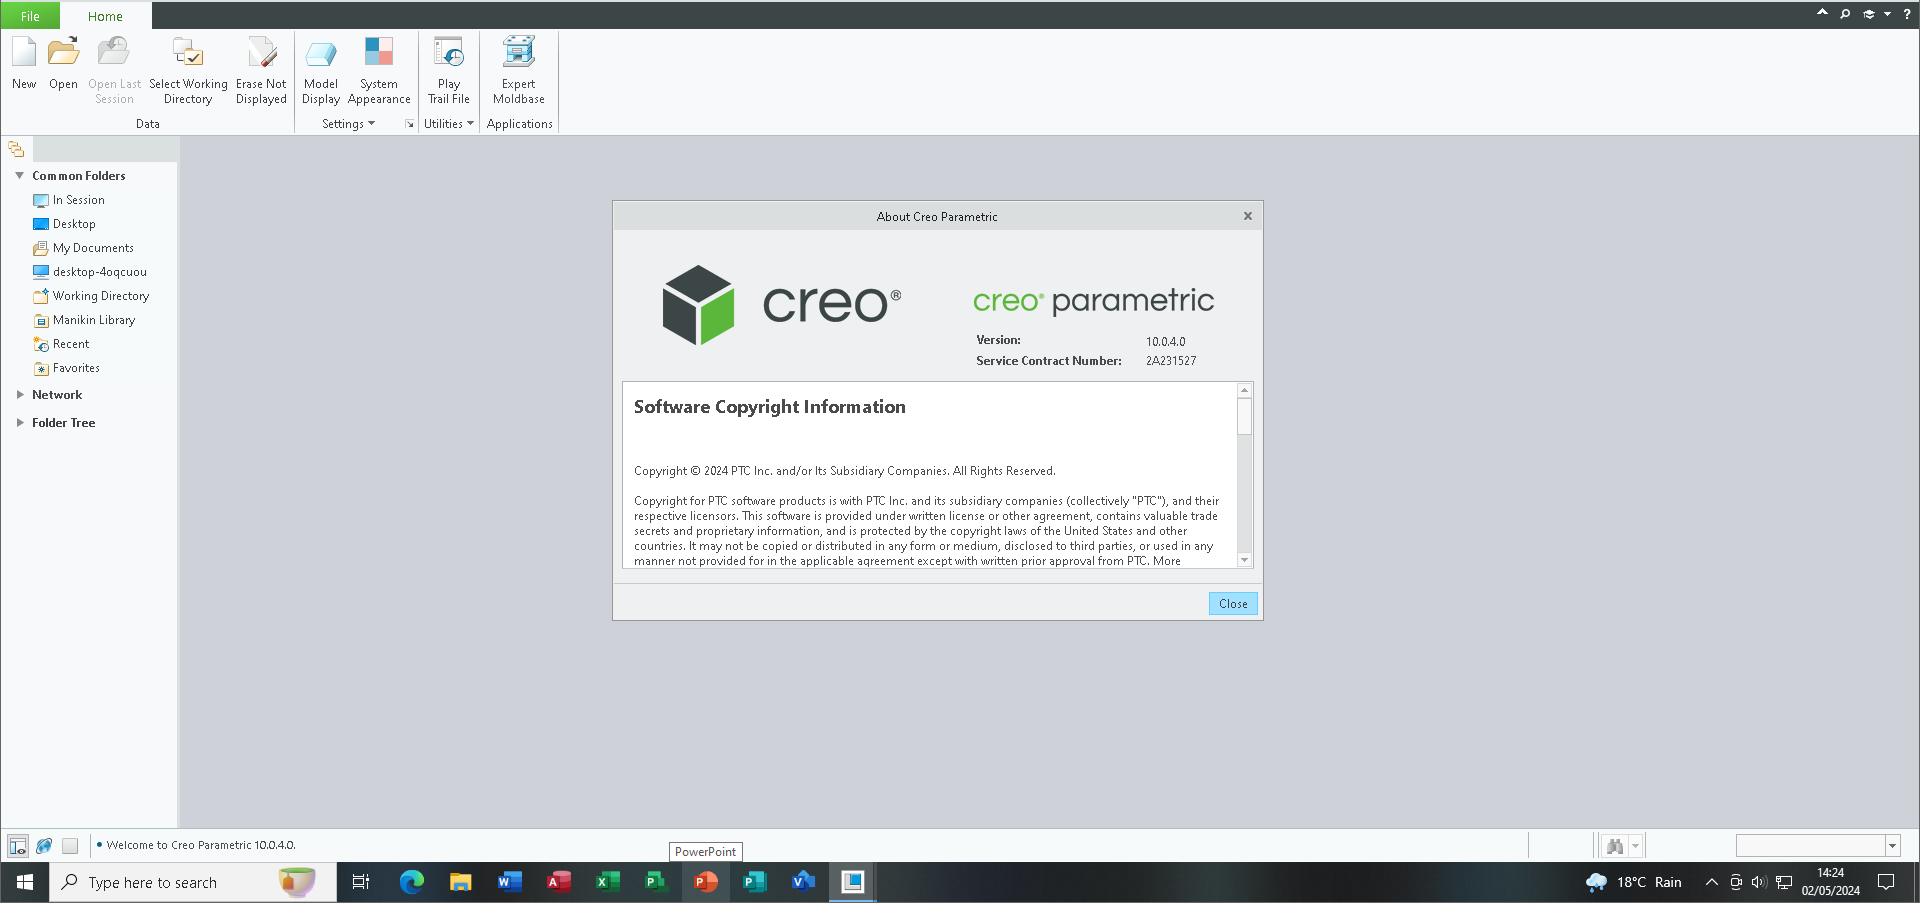The image size is (1920, 903).
Task: Click Erase Not Displayed icon
Action: 261,70
